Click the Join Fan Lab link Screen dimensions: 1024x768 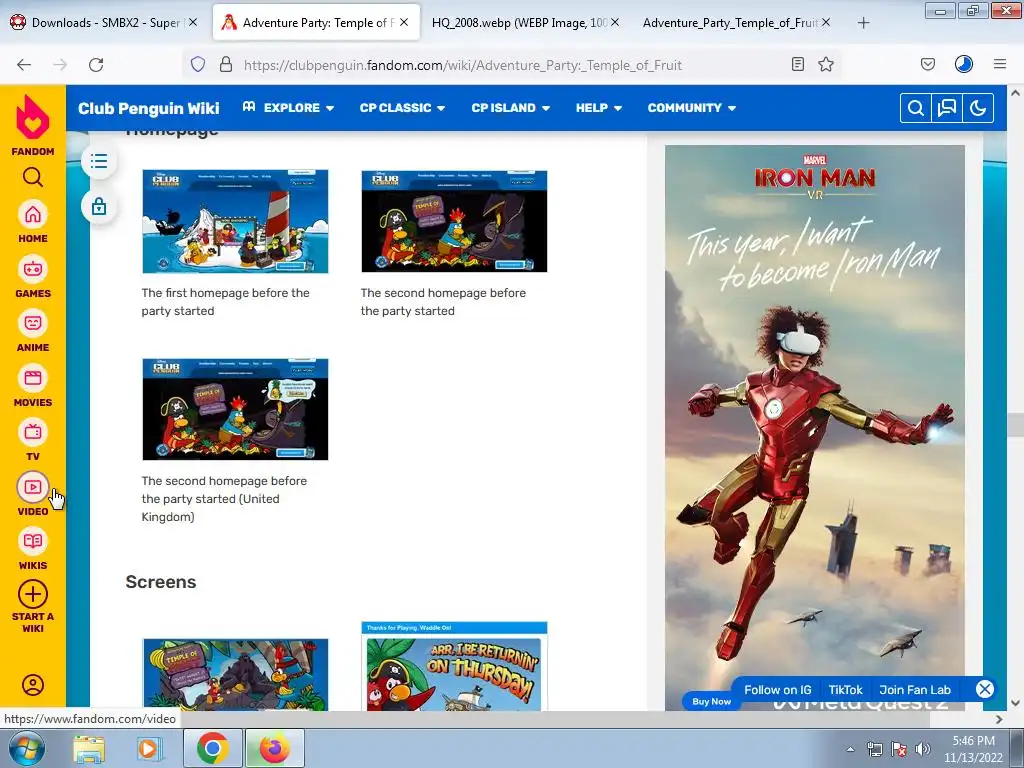tap(915, 690)
